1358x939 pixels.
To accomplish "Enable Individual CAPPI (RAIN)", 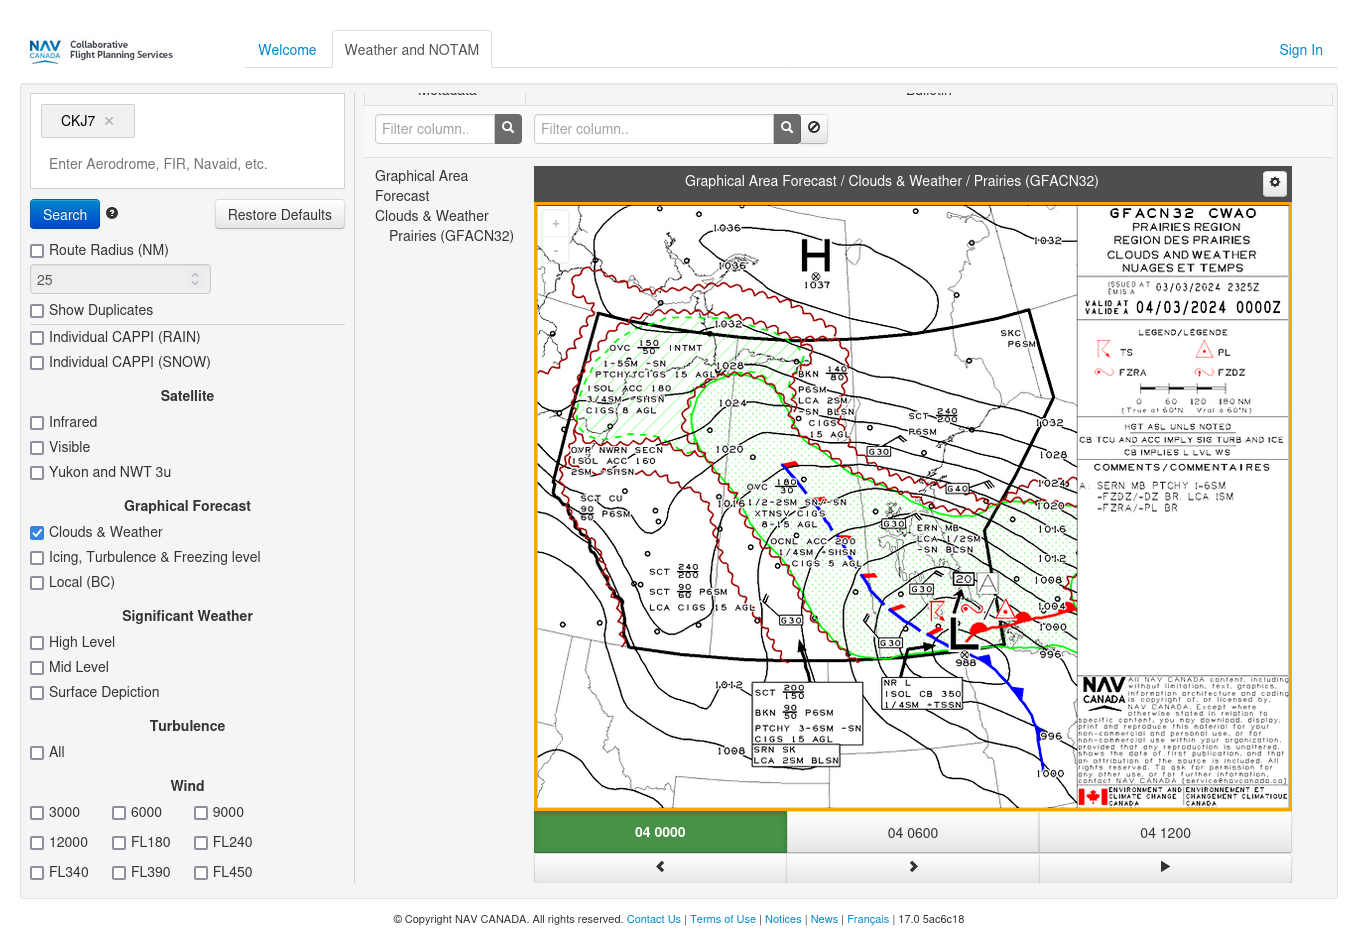I will (37, 338).
